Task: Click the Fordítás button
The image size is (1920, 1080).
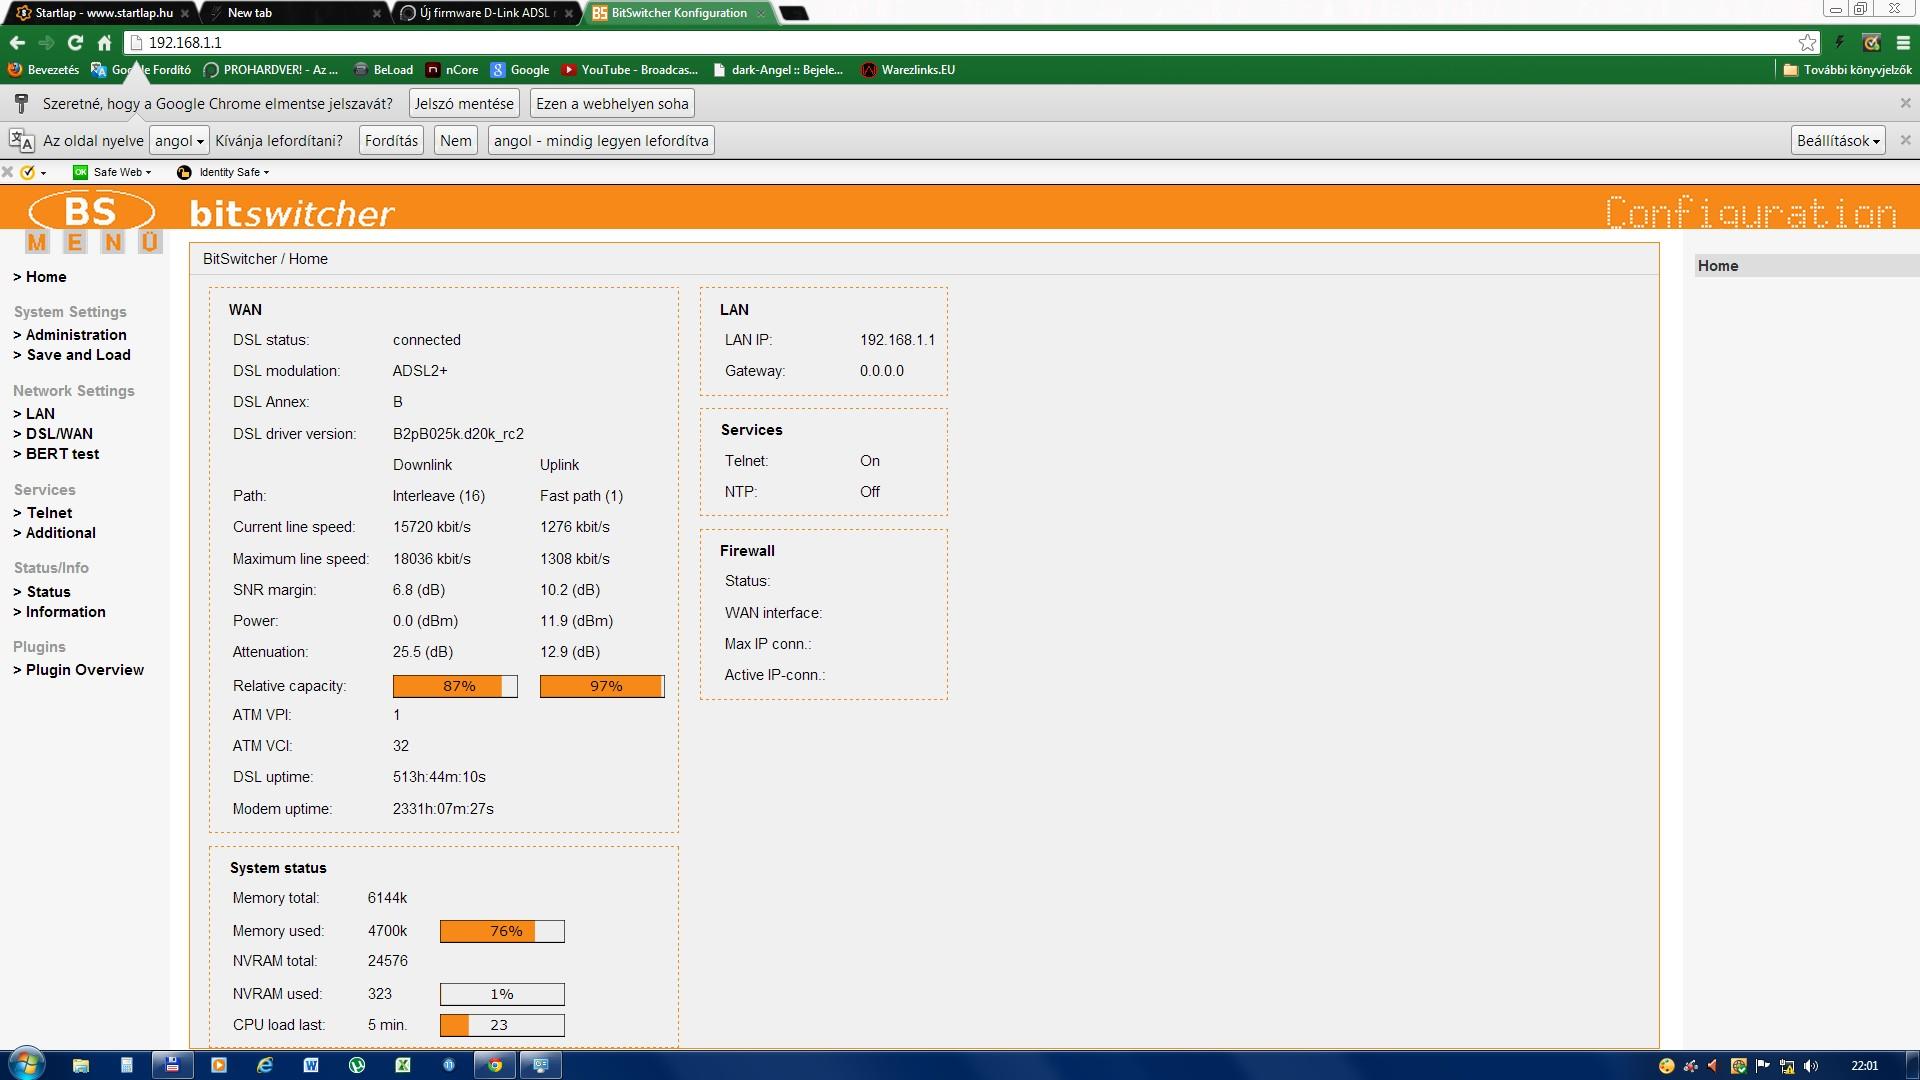Action: (391, 141)
